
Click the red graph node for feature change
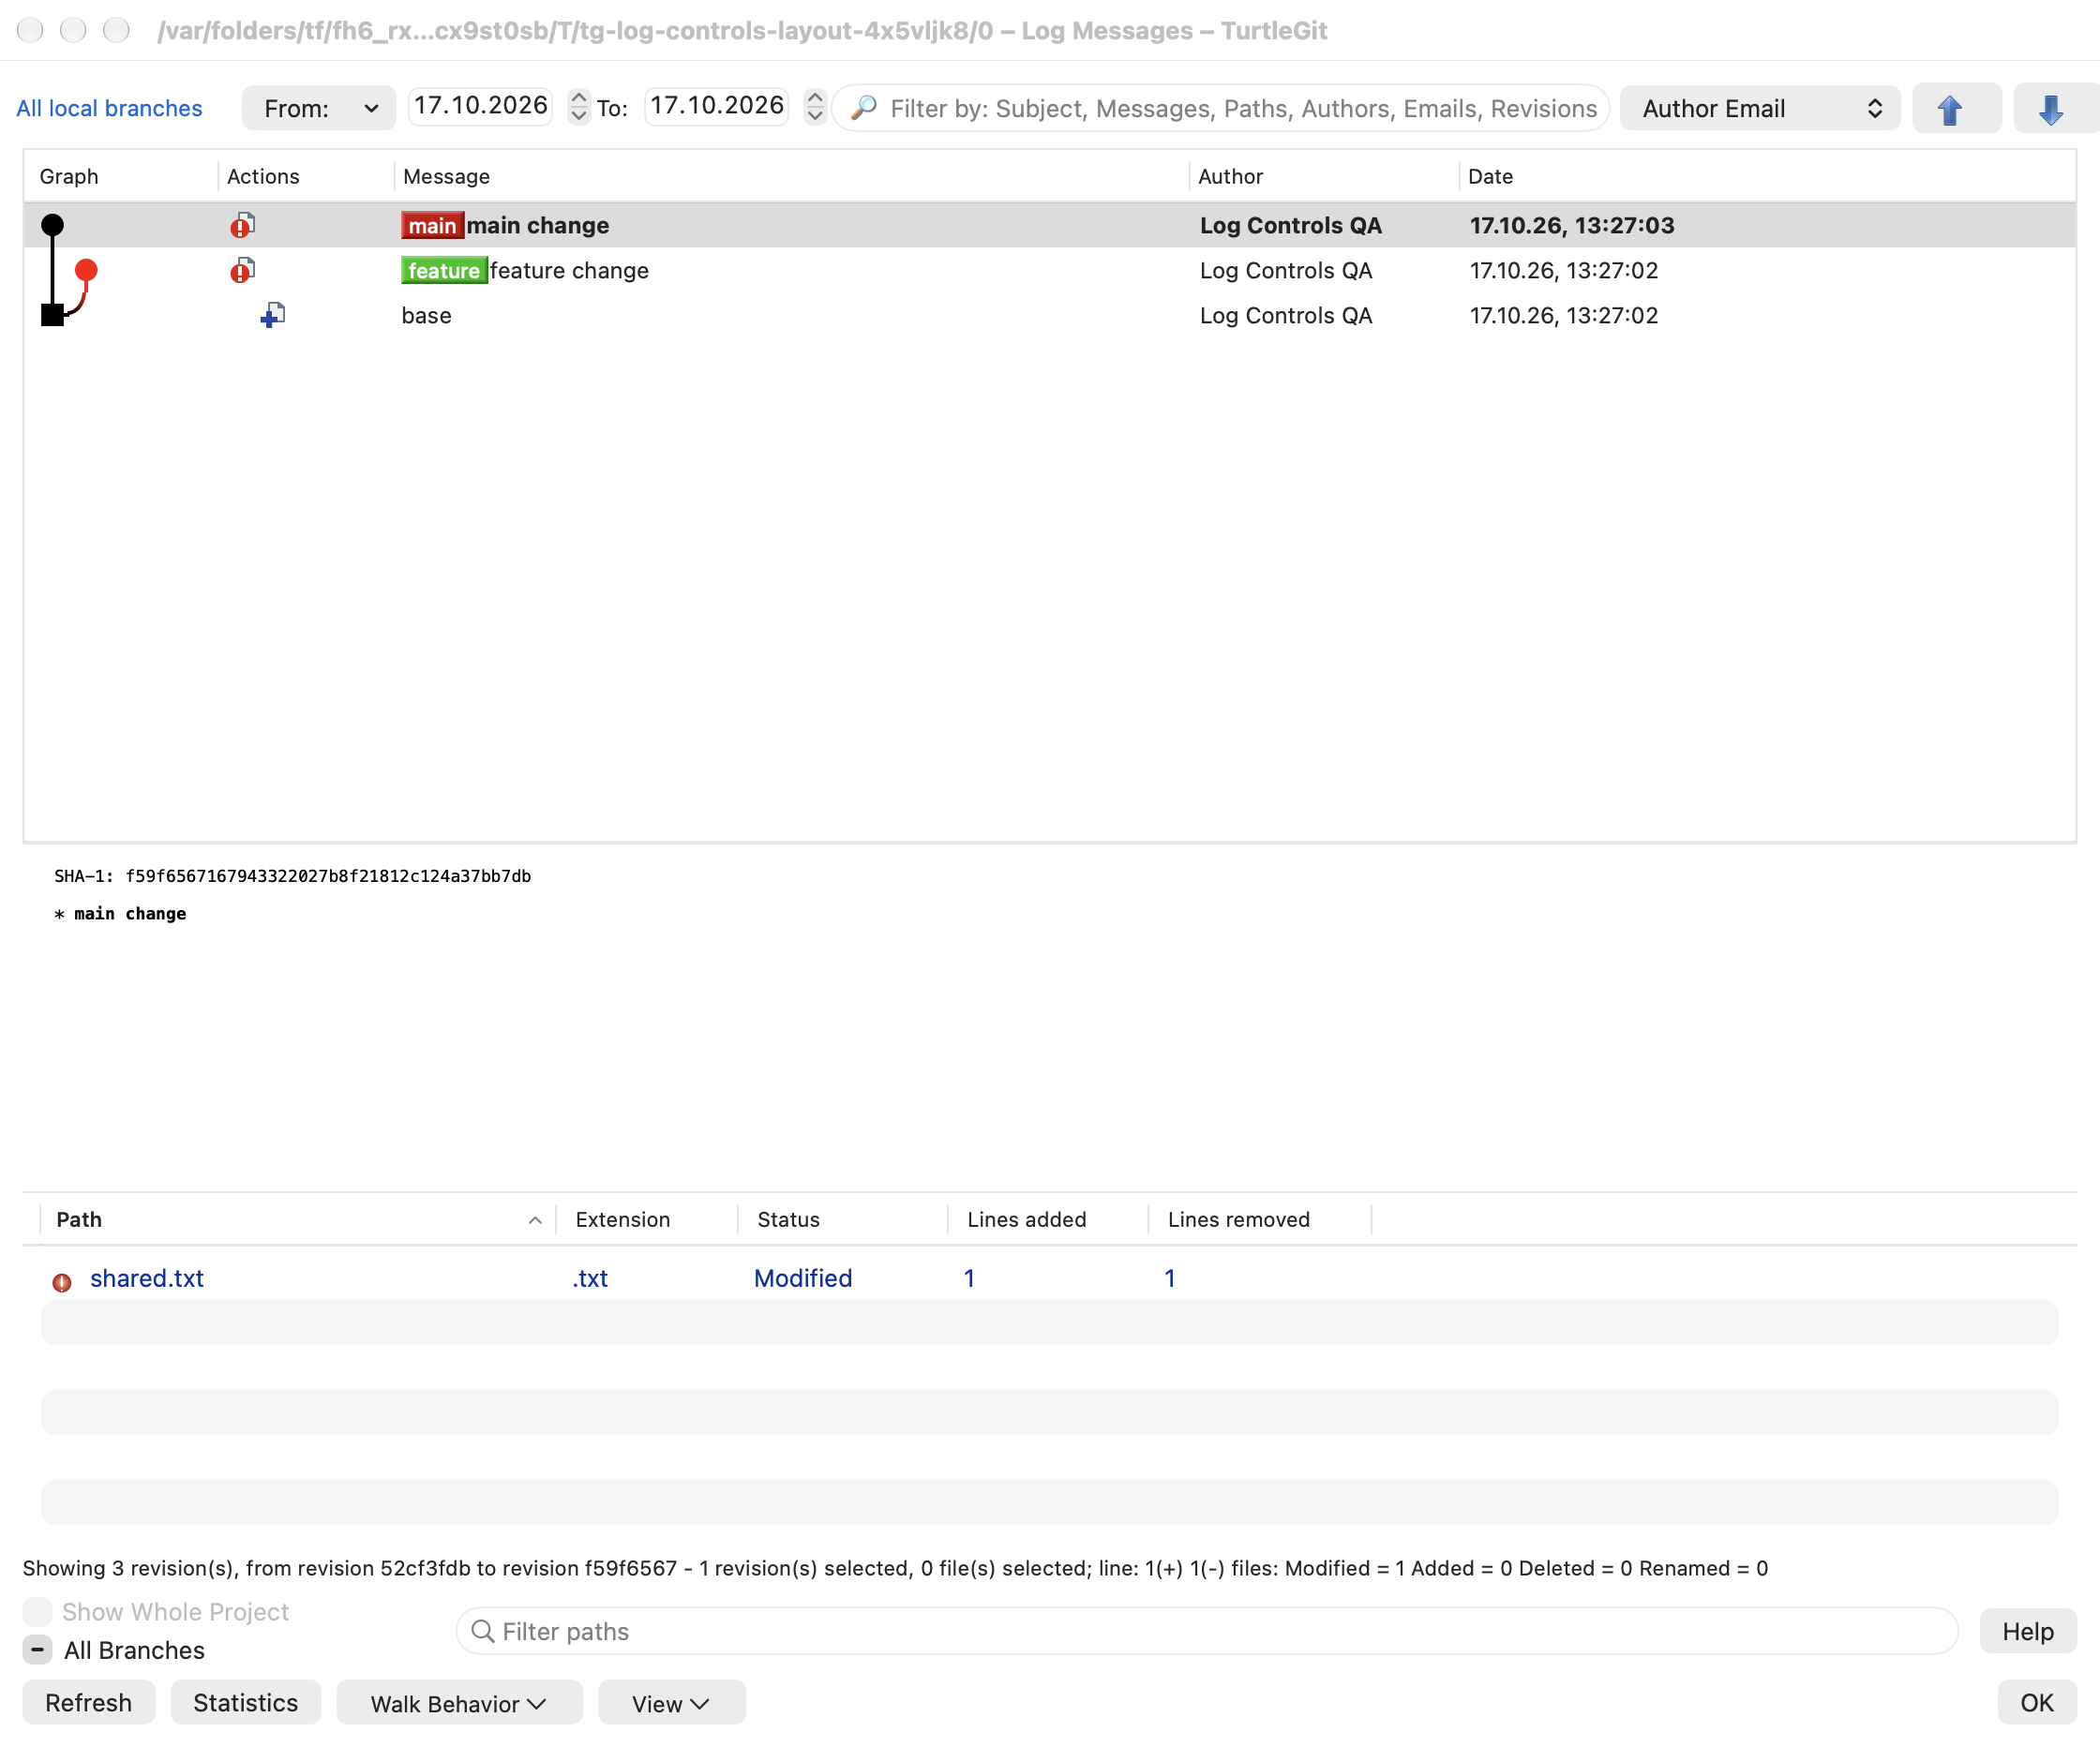pos(86,270)
